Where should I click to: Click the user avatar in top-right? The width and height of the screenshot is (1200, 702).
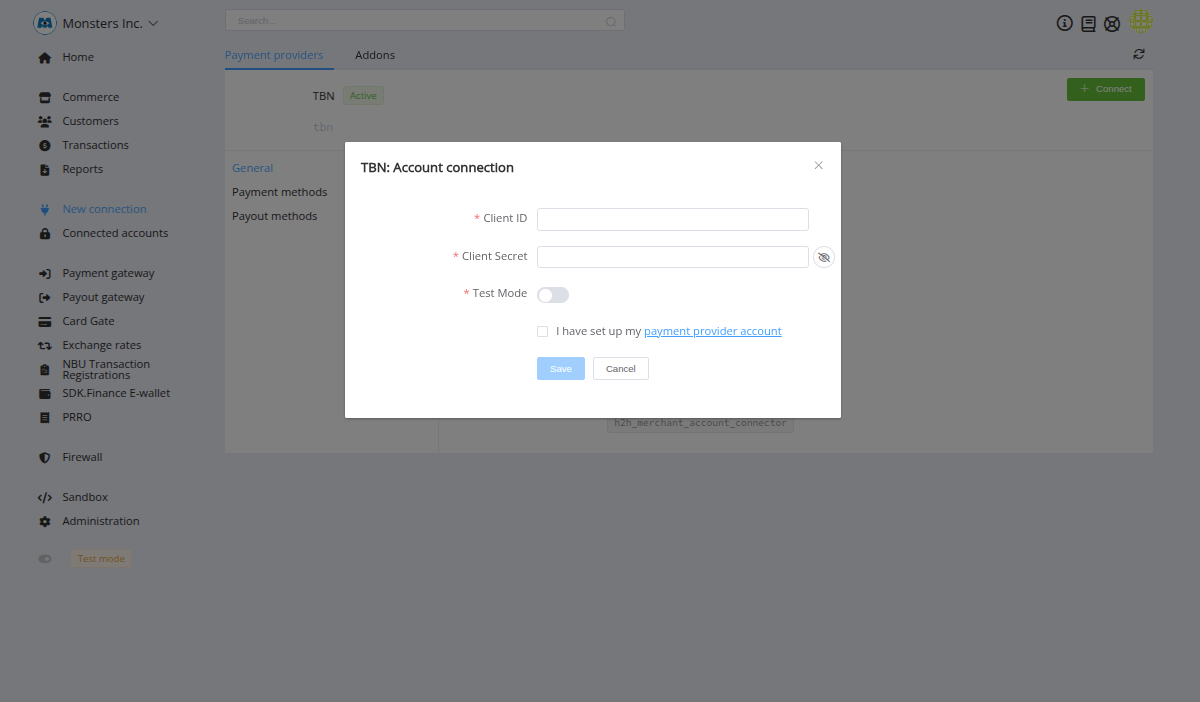1141,21
